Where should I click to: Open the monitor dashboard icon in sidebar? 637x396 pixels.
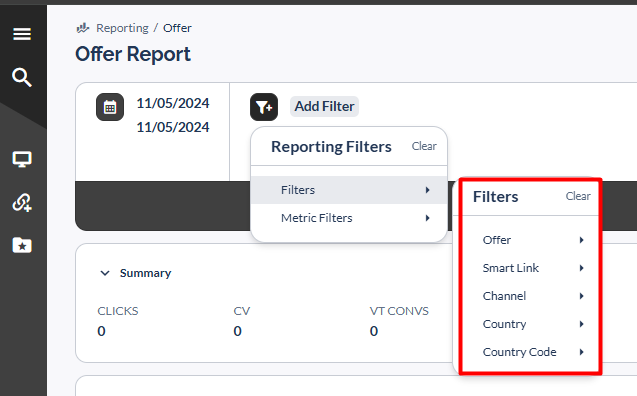point(22,159)
